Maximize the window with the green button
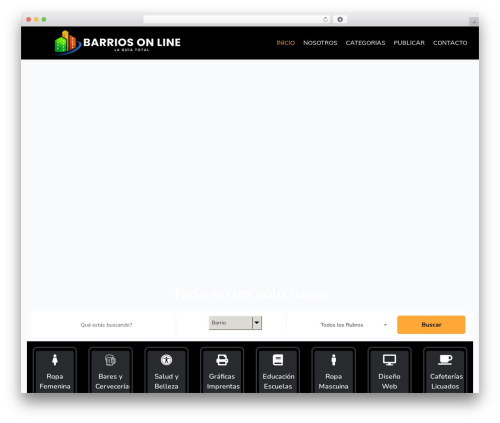The image size is (500, 423). (44, 19)
